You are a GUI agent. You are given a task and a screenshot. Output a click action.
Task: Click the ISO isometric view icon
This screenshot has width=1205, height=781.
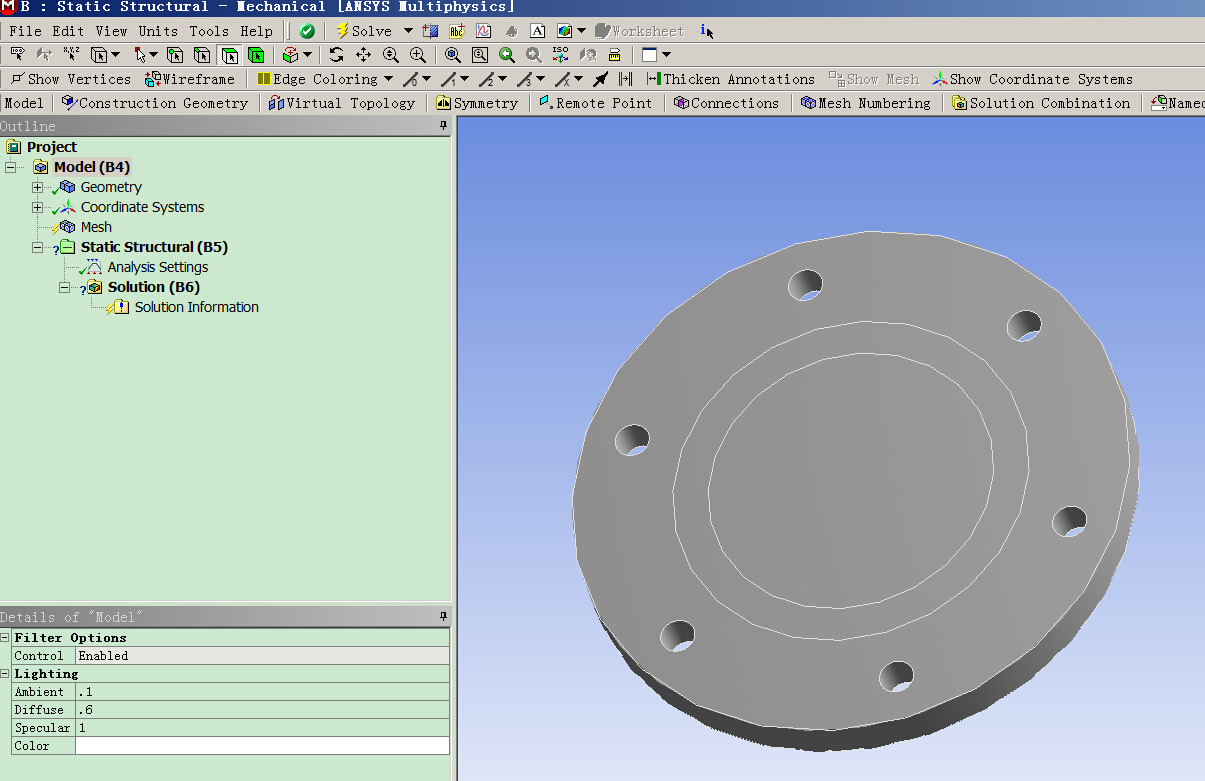pyautogui.click(x=561, y=55)
